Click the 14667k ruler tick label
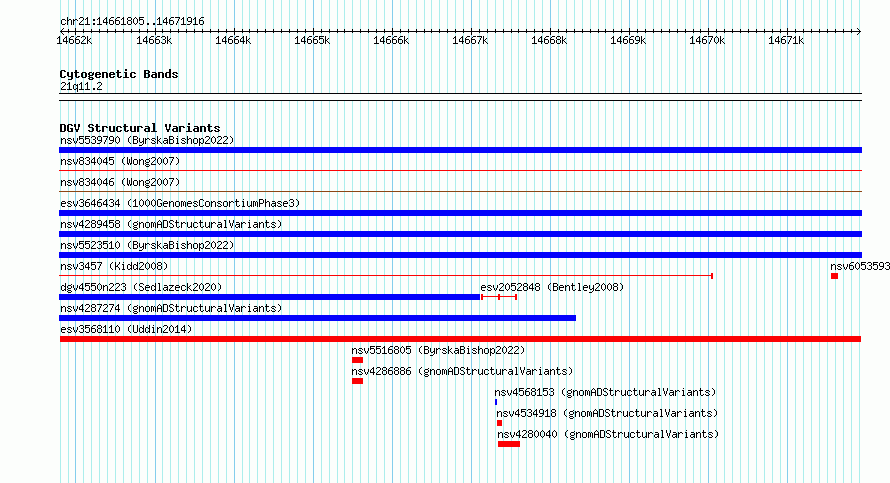Image resolution: width=890 pixels, height=483 pixels. pyautogui.click(x=470, y=40)
